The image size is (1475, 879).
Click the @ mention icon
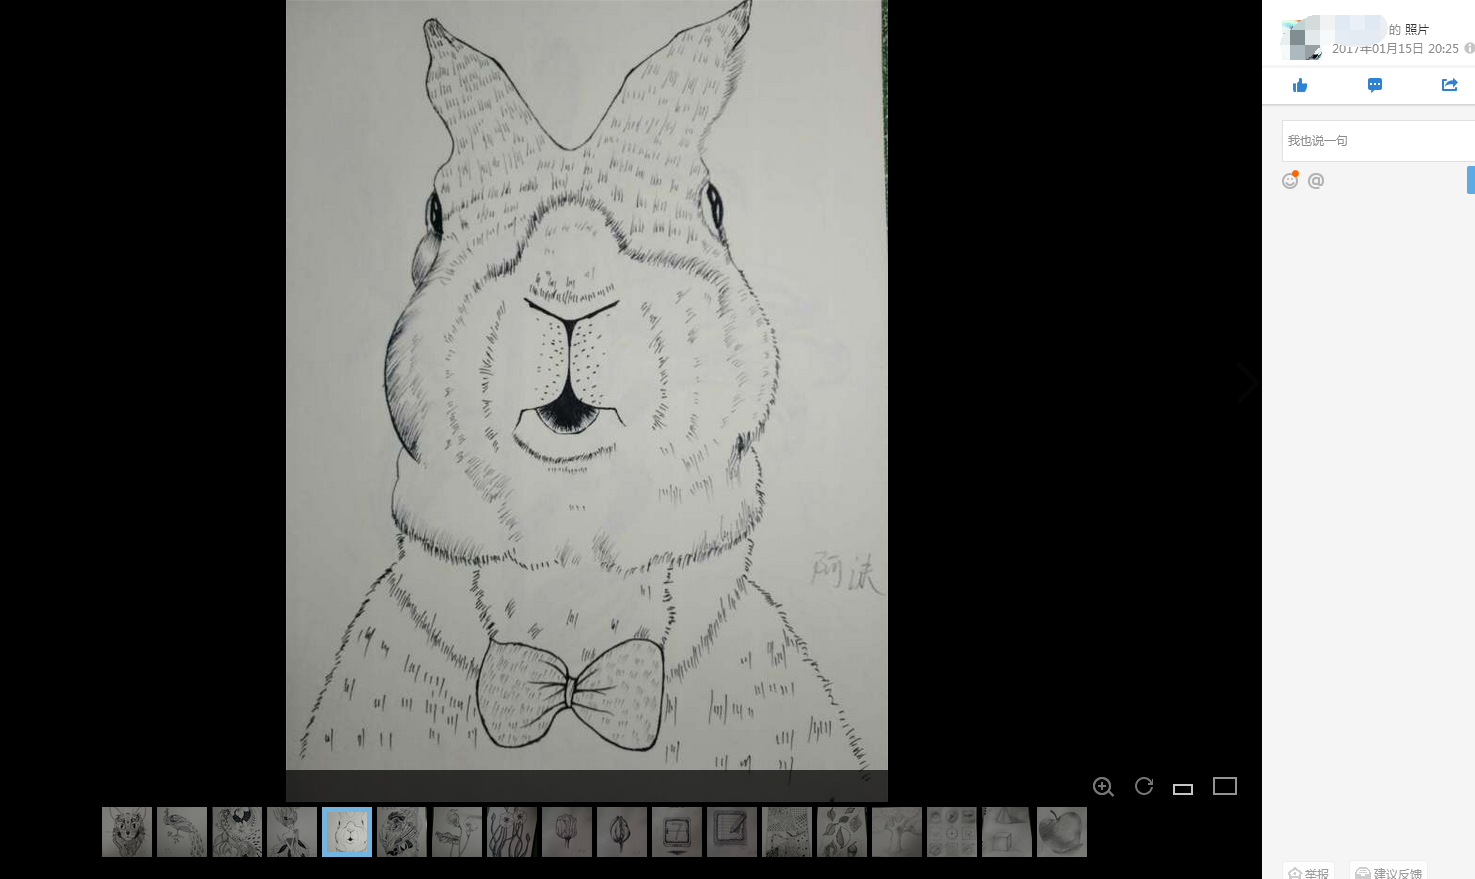pos(1316,181)
